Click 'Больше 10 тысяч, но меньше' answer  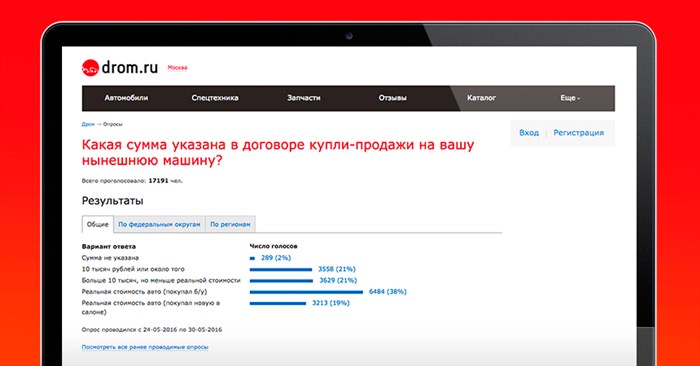pyautogui.click(x=161, y=280)
